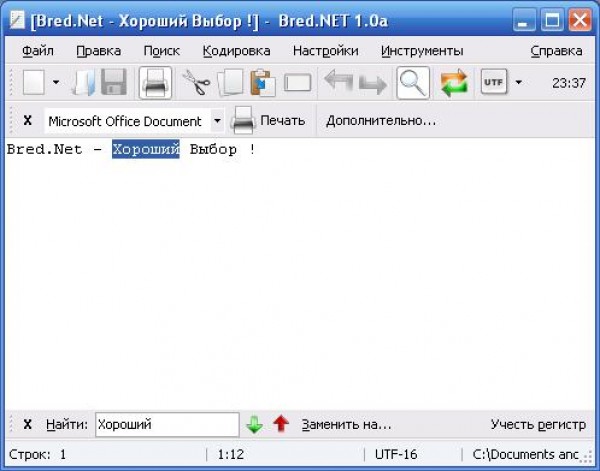Minimize the Bred.NET window

click(x=524, y=20)
